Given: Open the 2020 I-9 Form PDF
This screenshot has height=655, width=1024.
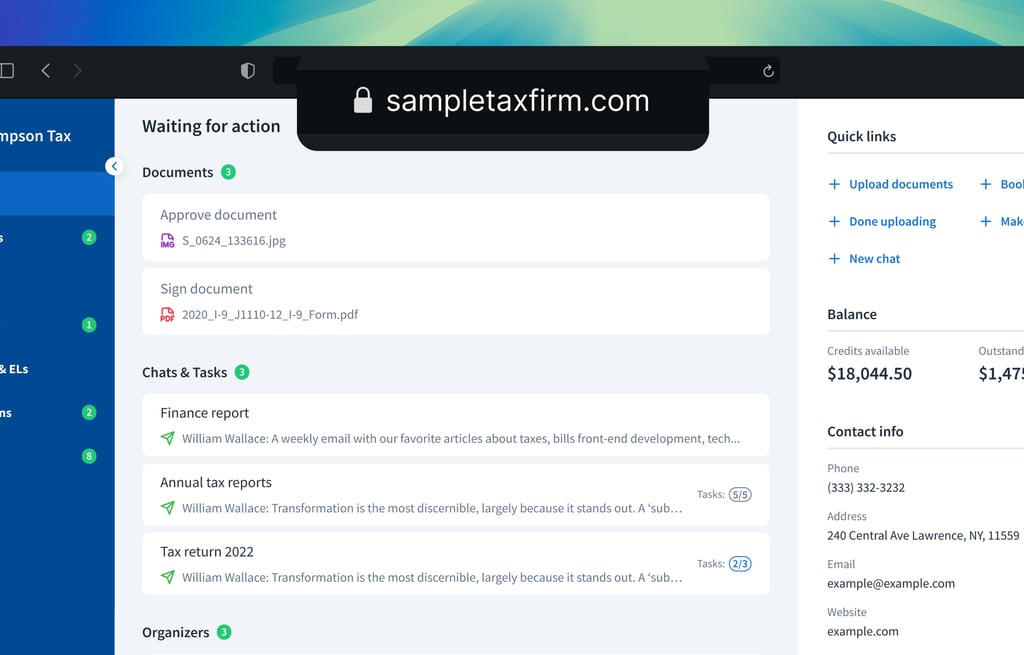Looking at the screenshot, I should 269,315.
